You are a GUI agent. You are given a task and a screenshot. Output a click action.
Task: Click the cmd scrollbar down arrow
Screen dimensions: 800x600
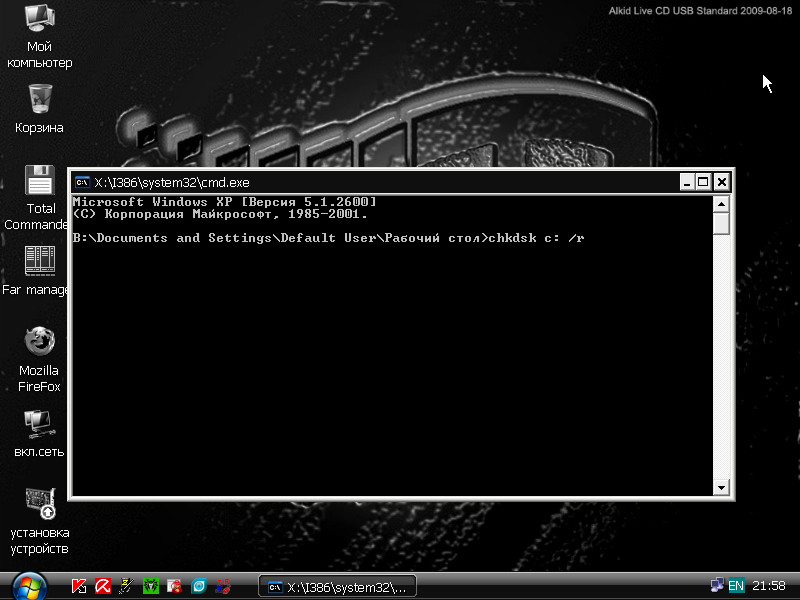point(721,487)
